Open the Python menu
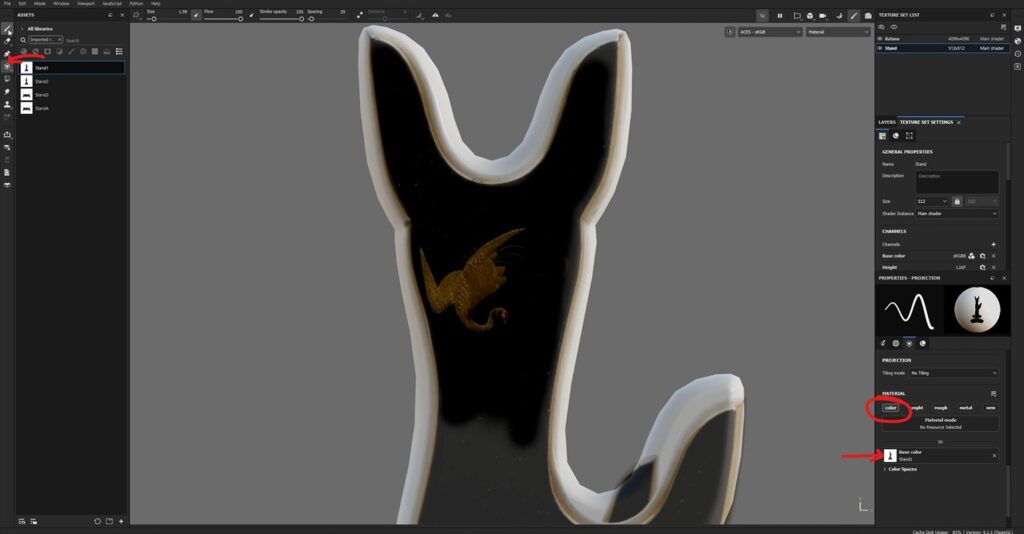The image size is (1024, 534). [x=136, y=3]
